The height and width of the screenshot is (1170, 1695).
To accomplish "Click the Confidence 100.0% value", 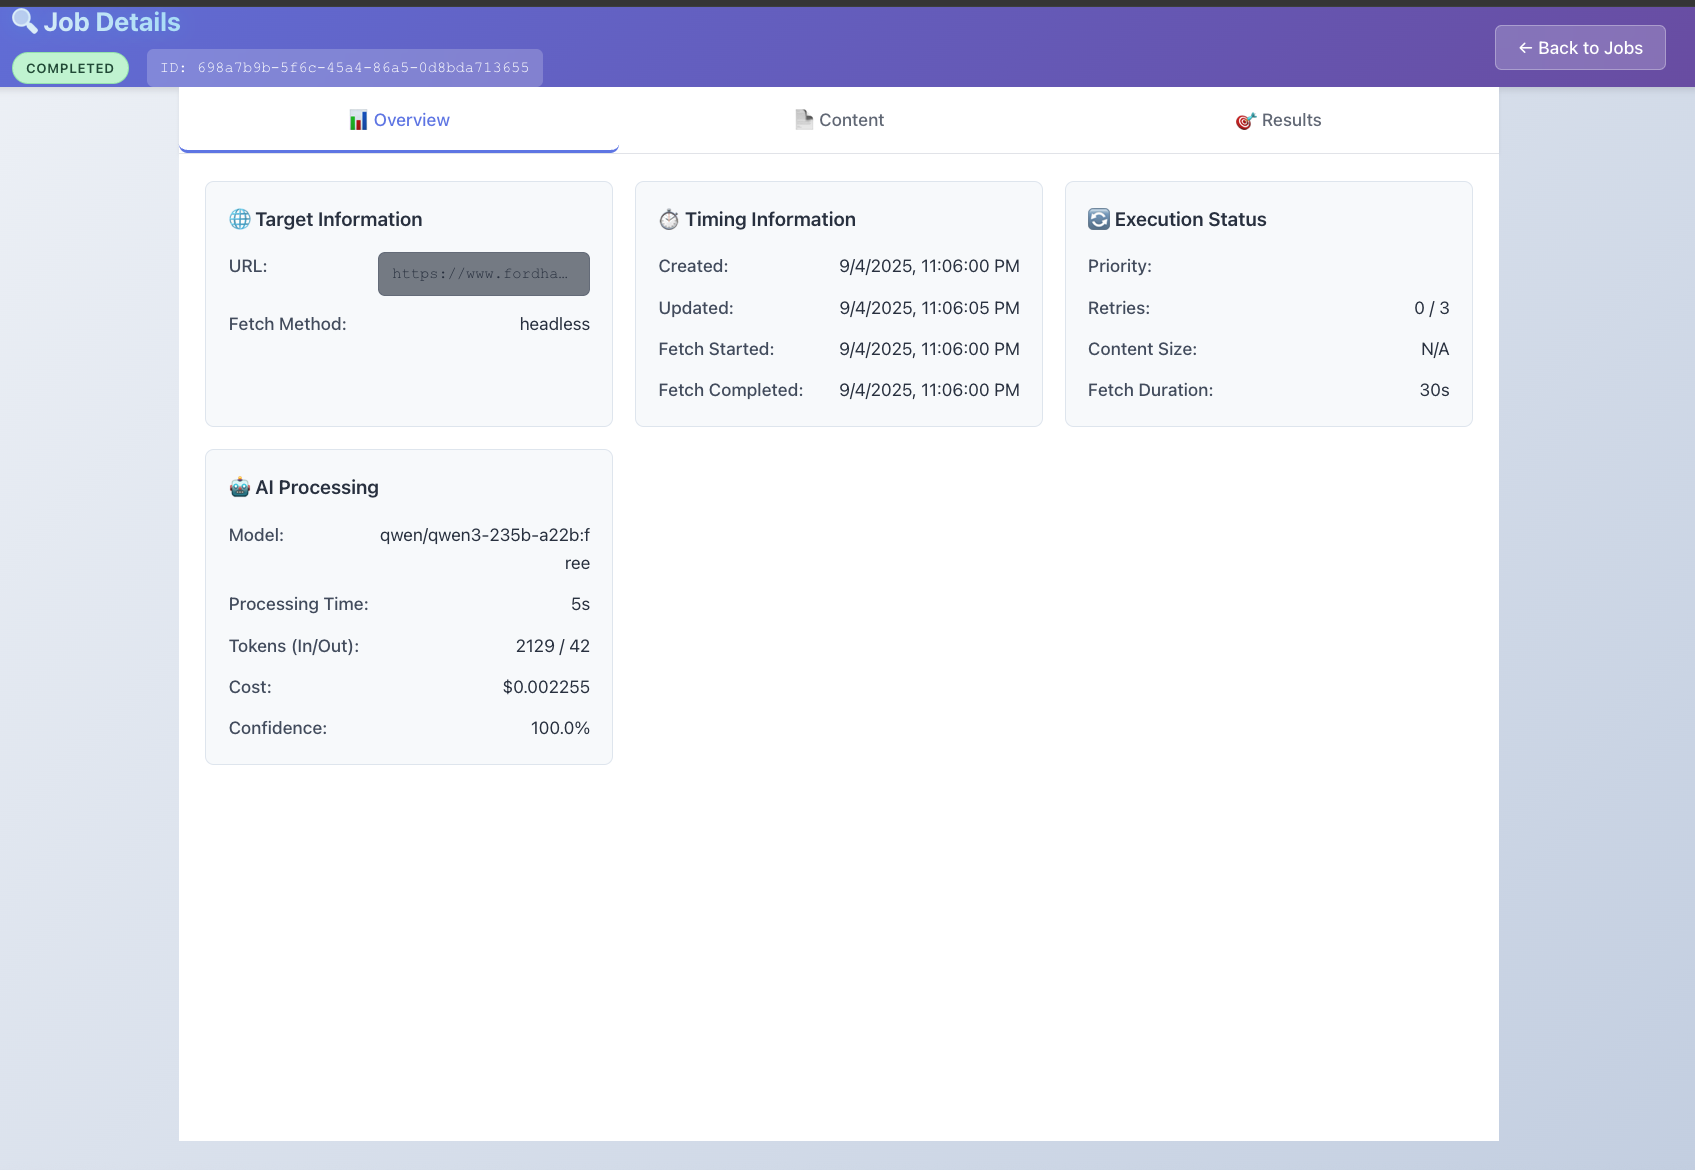I will tap(560, 728).
